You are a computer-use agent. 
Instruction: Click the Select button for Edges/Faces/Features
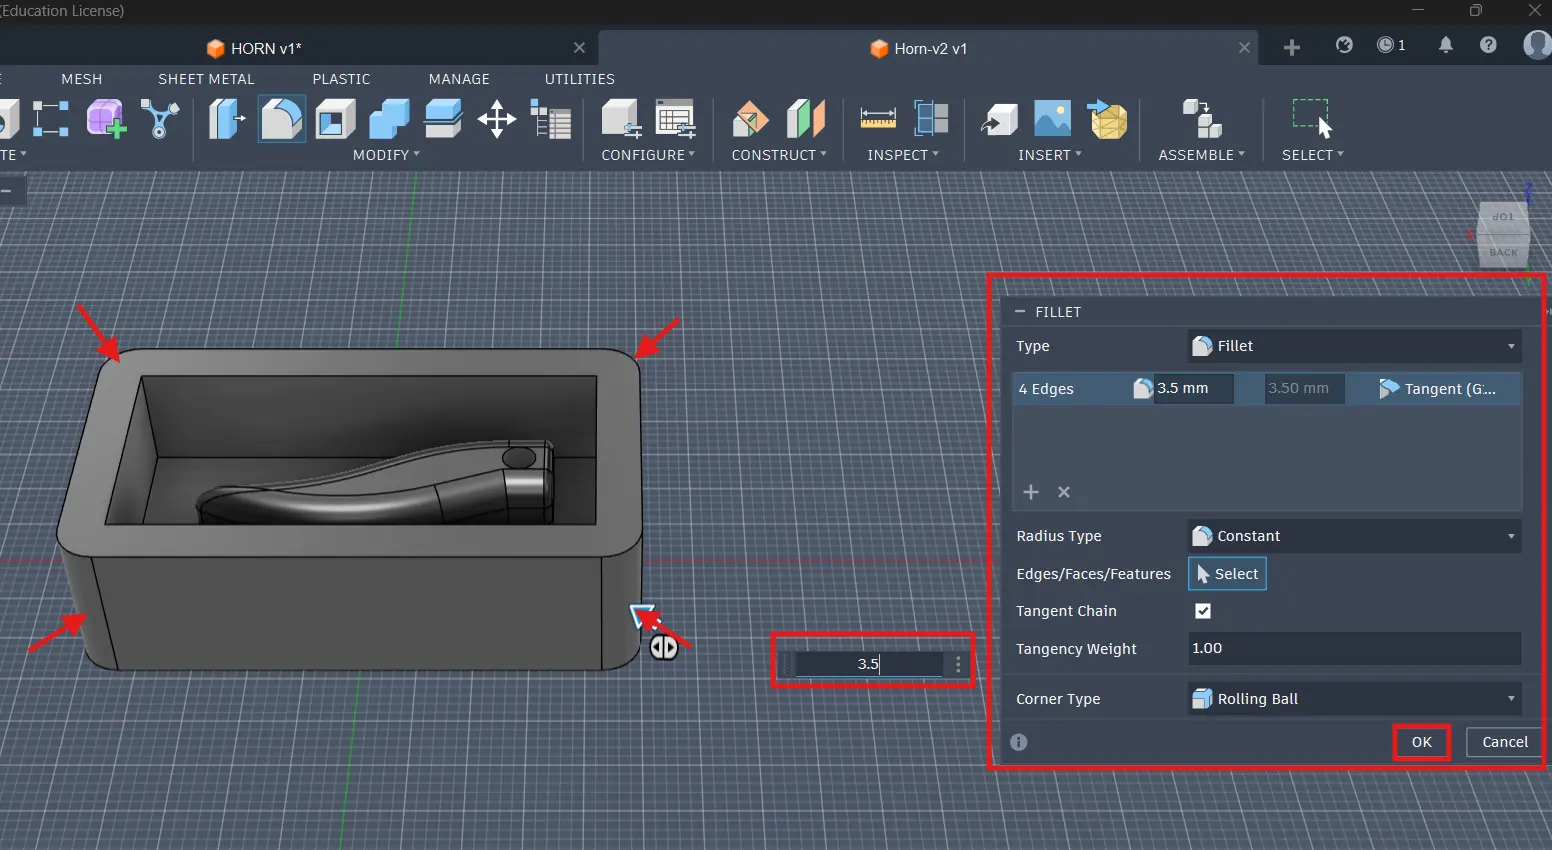(1227, 574)
